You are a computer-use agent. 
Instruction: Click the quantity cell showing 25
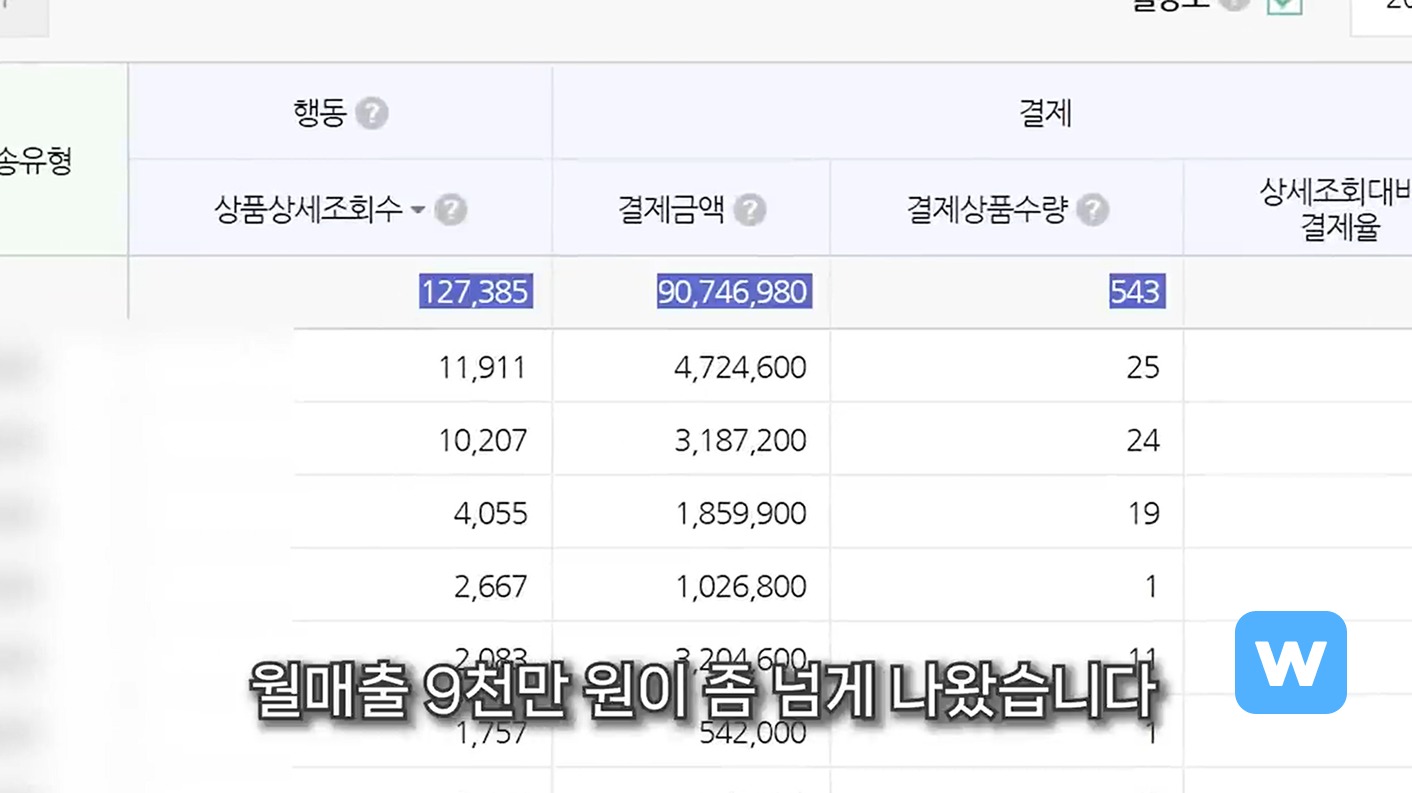tap(1143, 367)
